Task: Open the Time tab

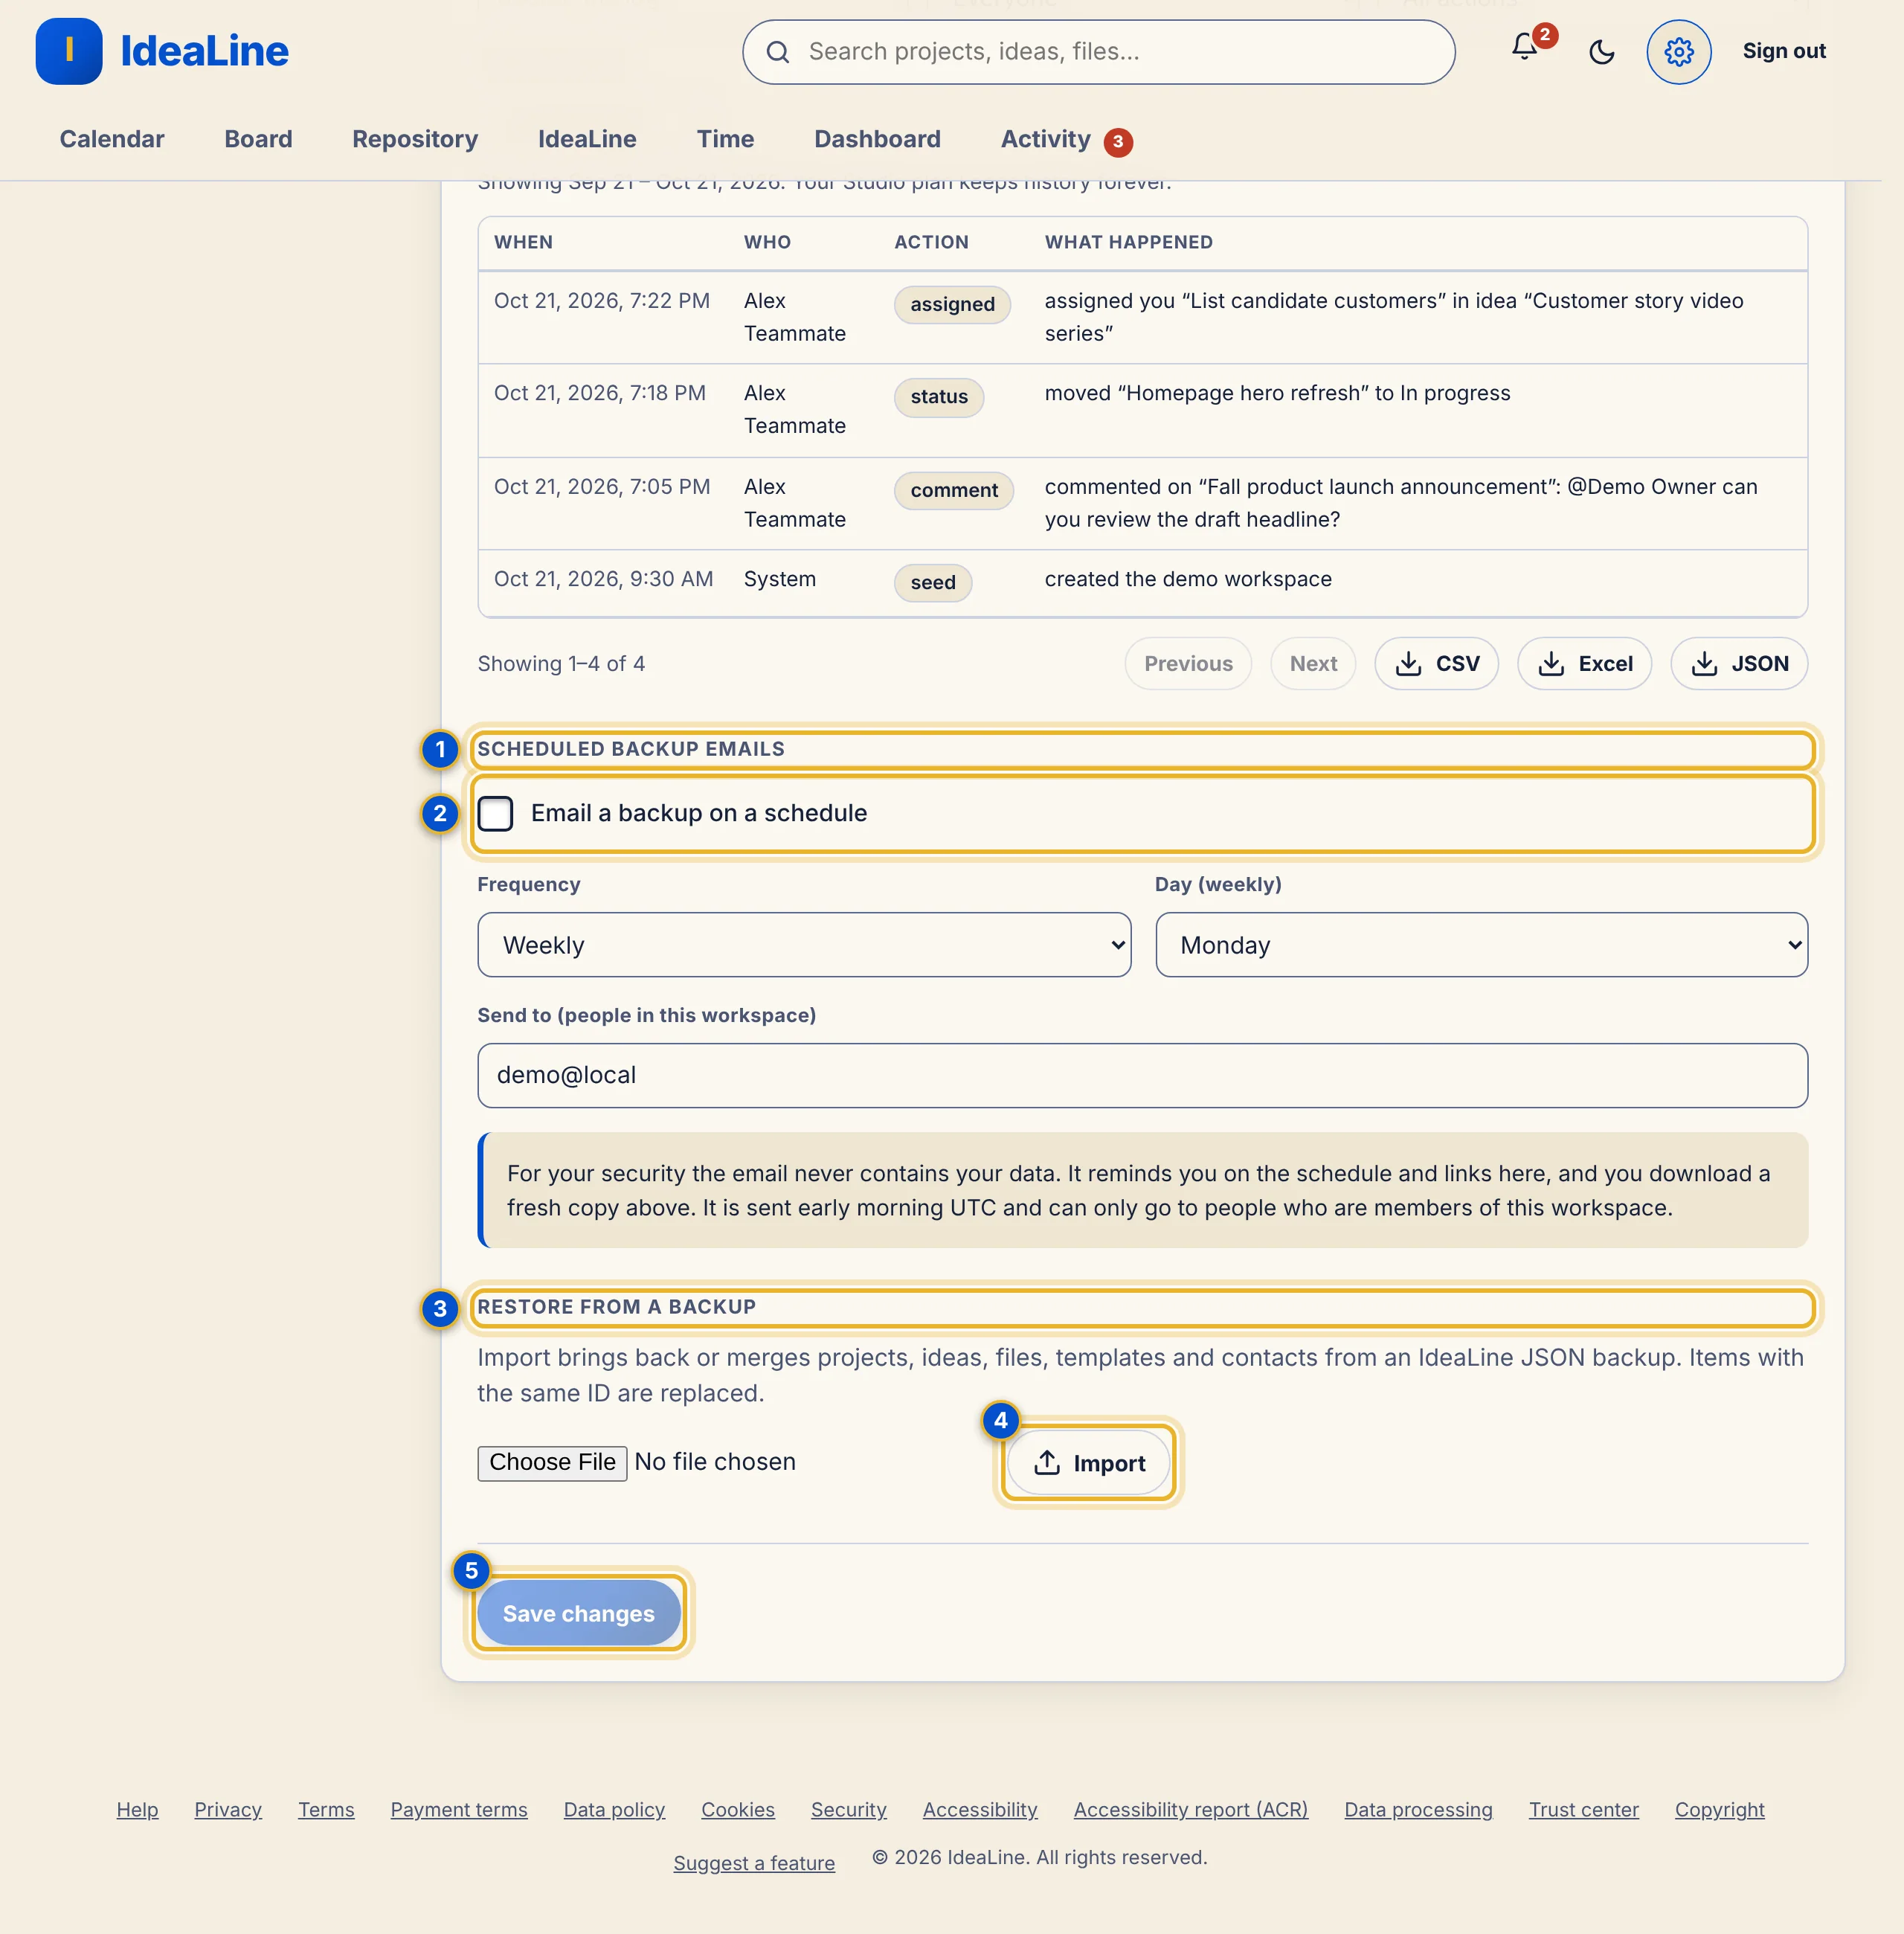Action: 725,139
